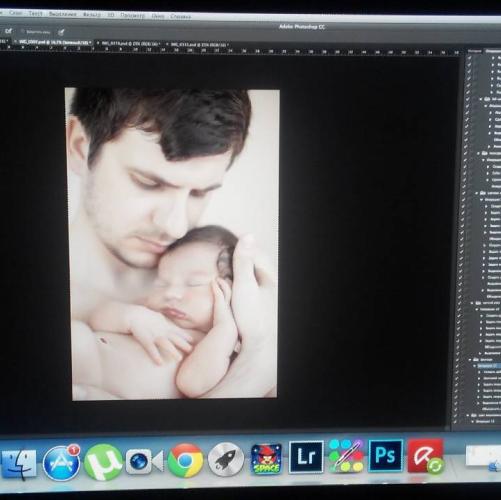Open Finder from the dock

coord(19,464)
